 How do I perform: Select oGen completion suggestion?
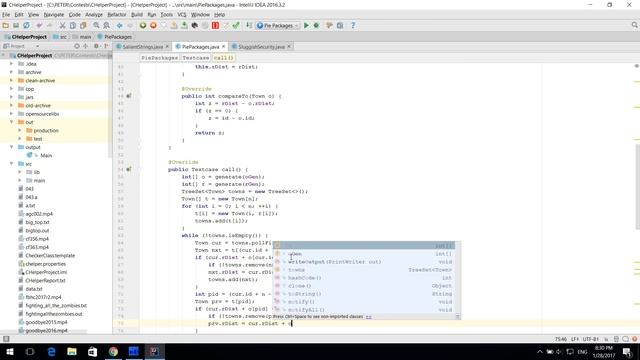[367, 254]
